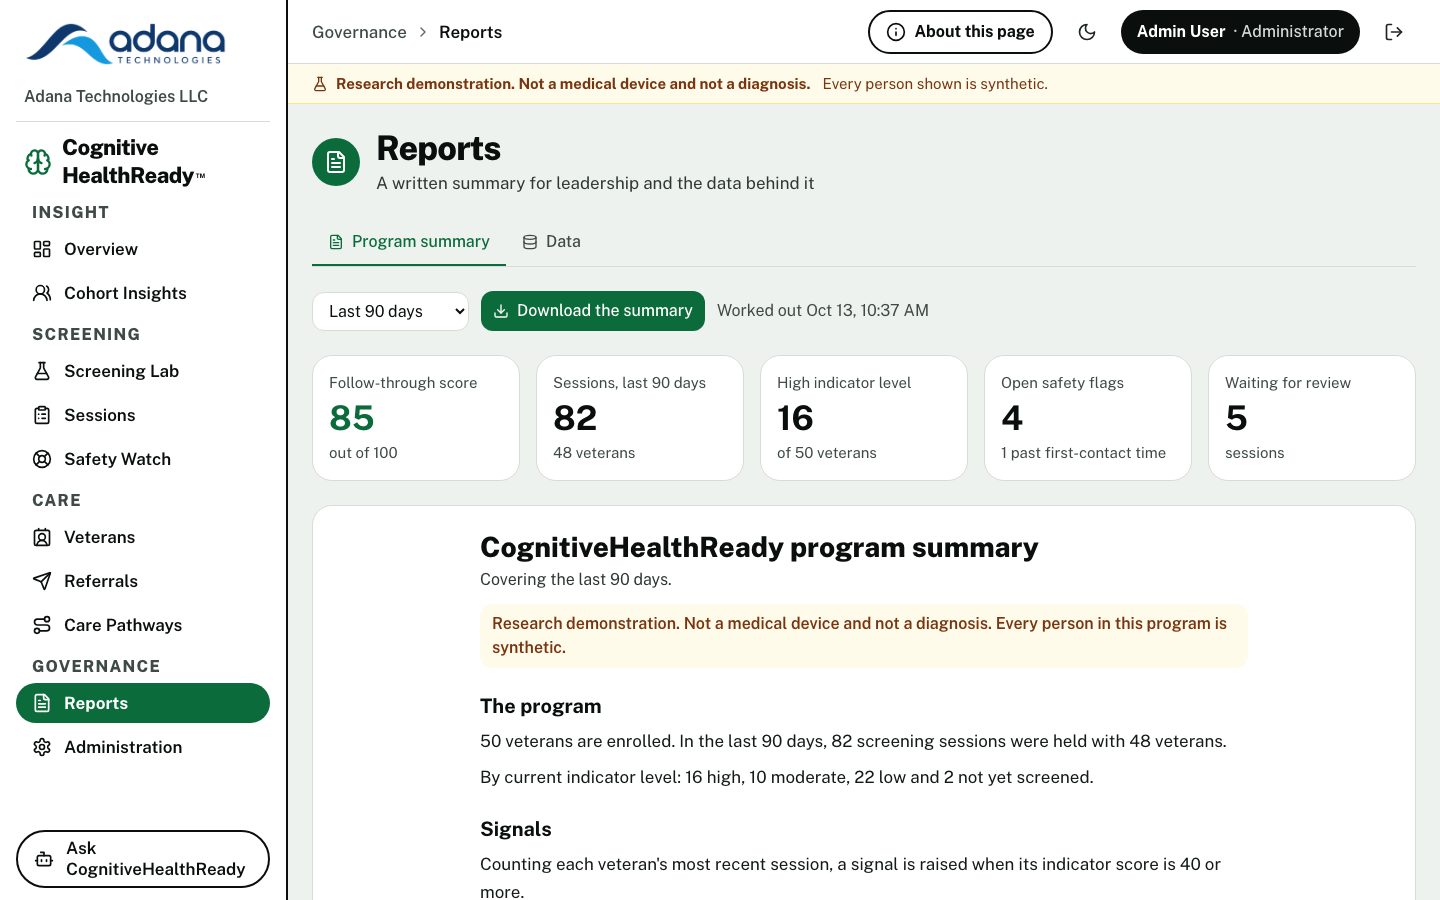Click the 'Signals' heading
The width and height of the screenshot is (1440, 900).
(516, 829)
